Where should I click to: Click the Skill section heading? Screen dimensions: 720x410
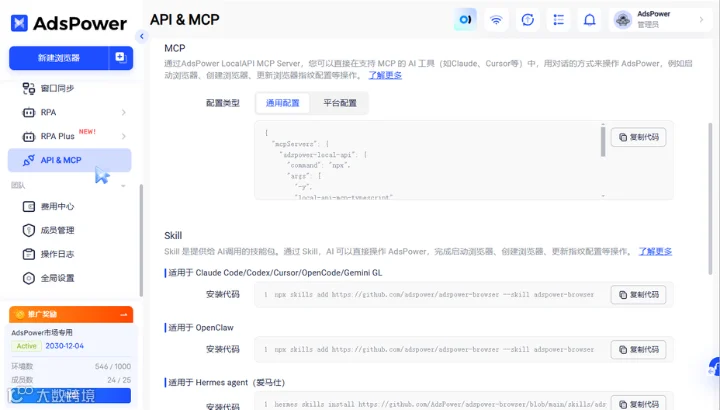point(173,236)
